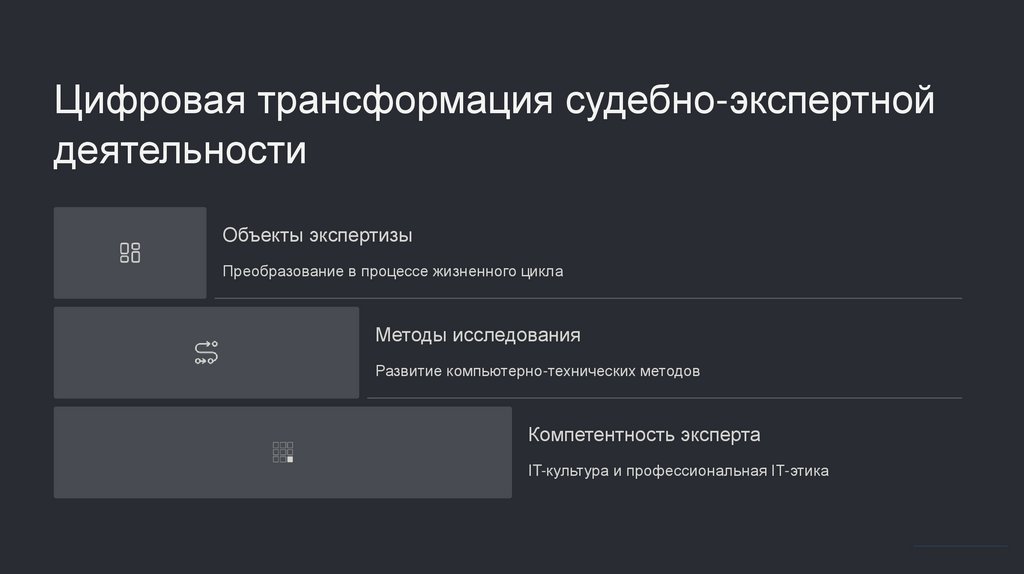Click the divider line under Методы исследования

click(664, 398)
